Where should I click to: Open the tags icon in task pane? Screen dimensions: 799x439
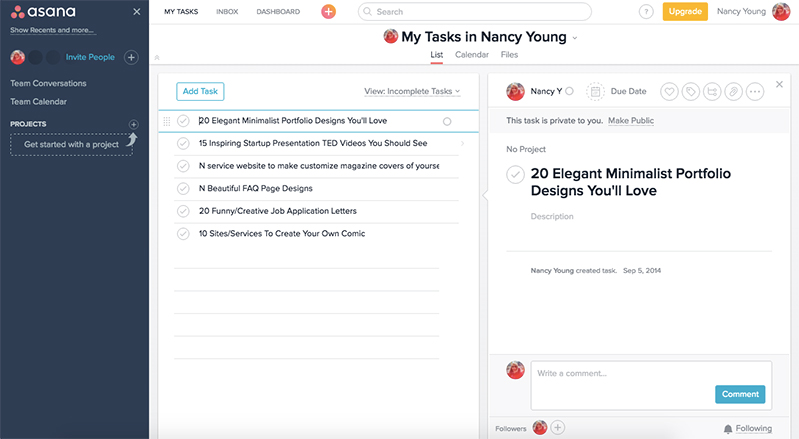click(690, 92)
